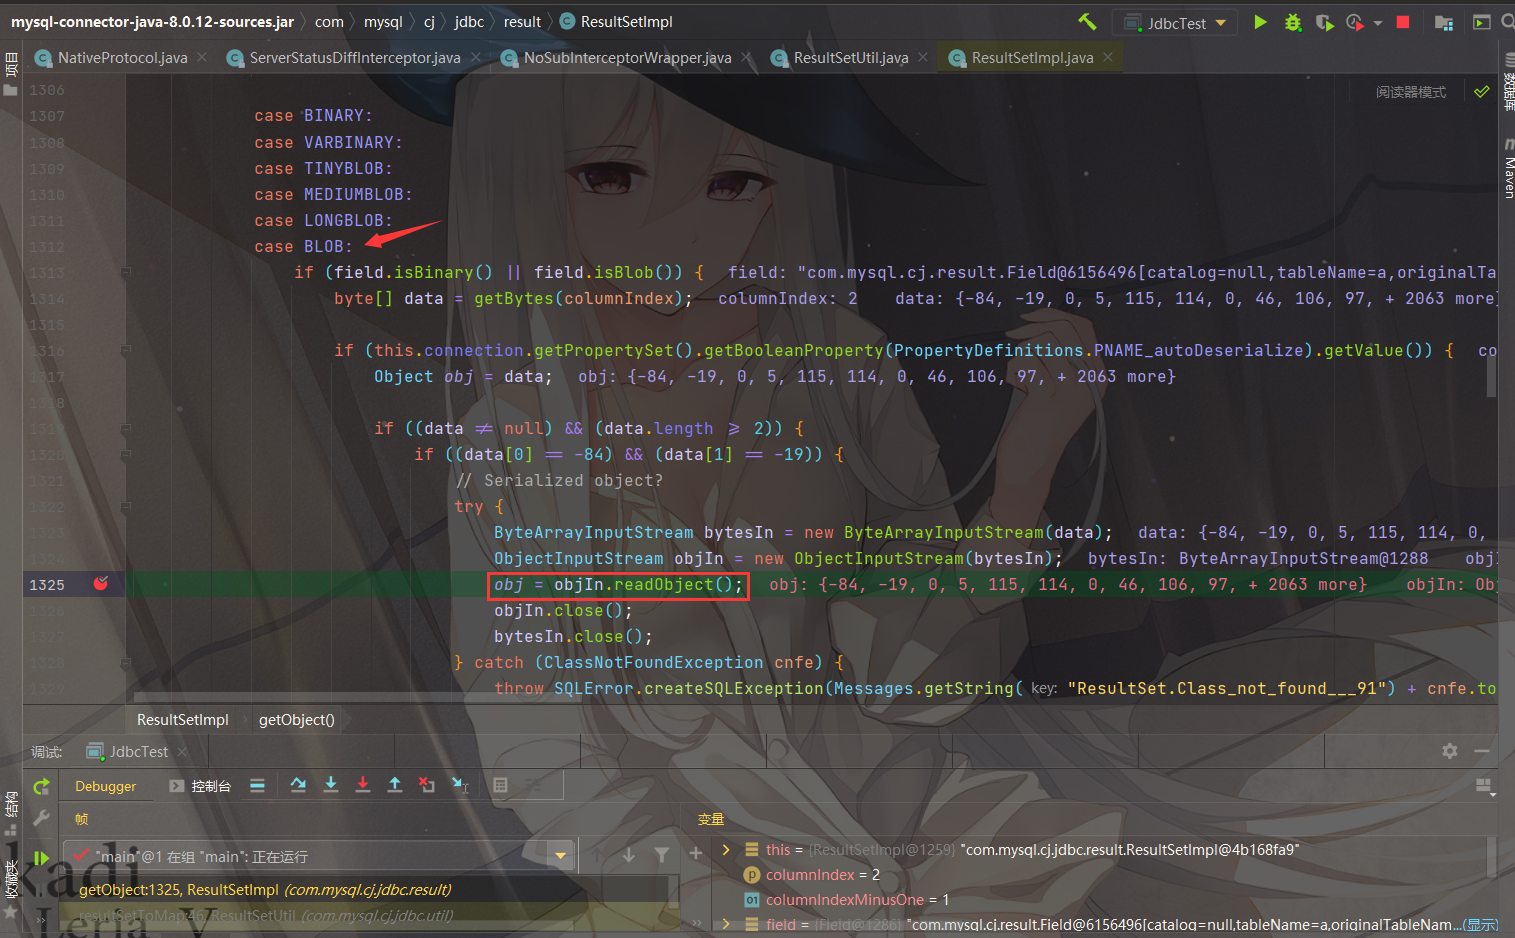The image size is (1515, 938).
Task: Click the Step Out debugger icon
Action: pyautogui.click(x=395, y=785)
